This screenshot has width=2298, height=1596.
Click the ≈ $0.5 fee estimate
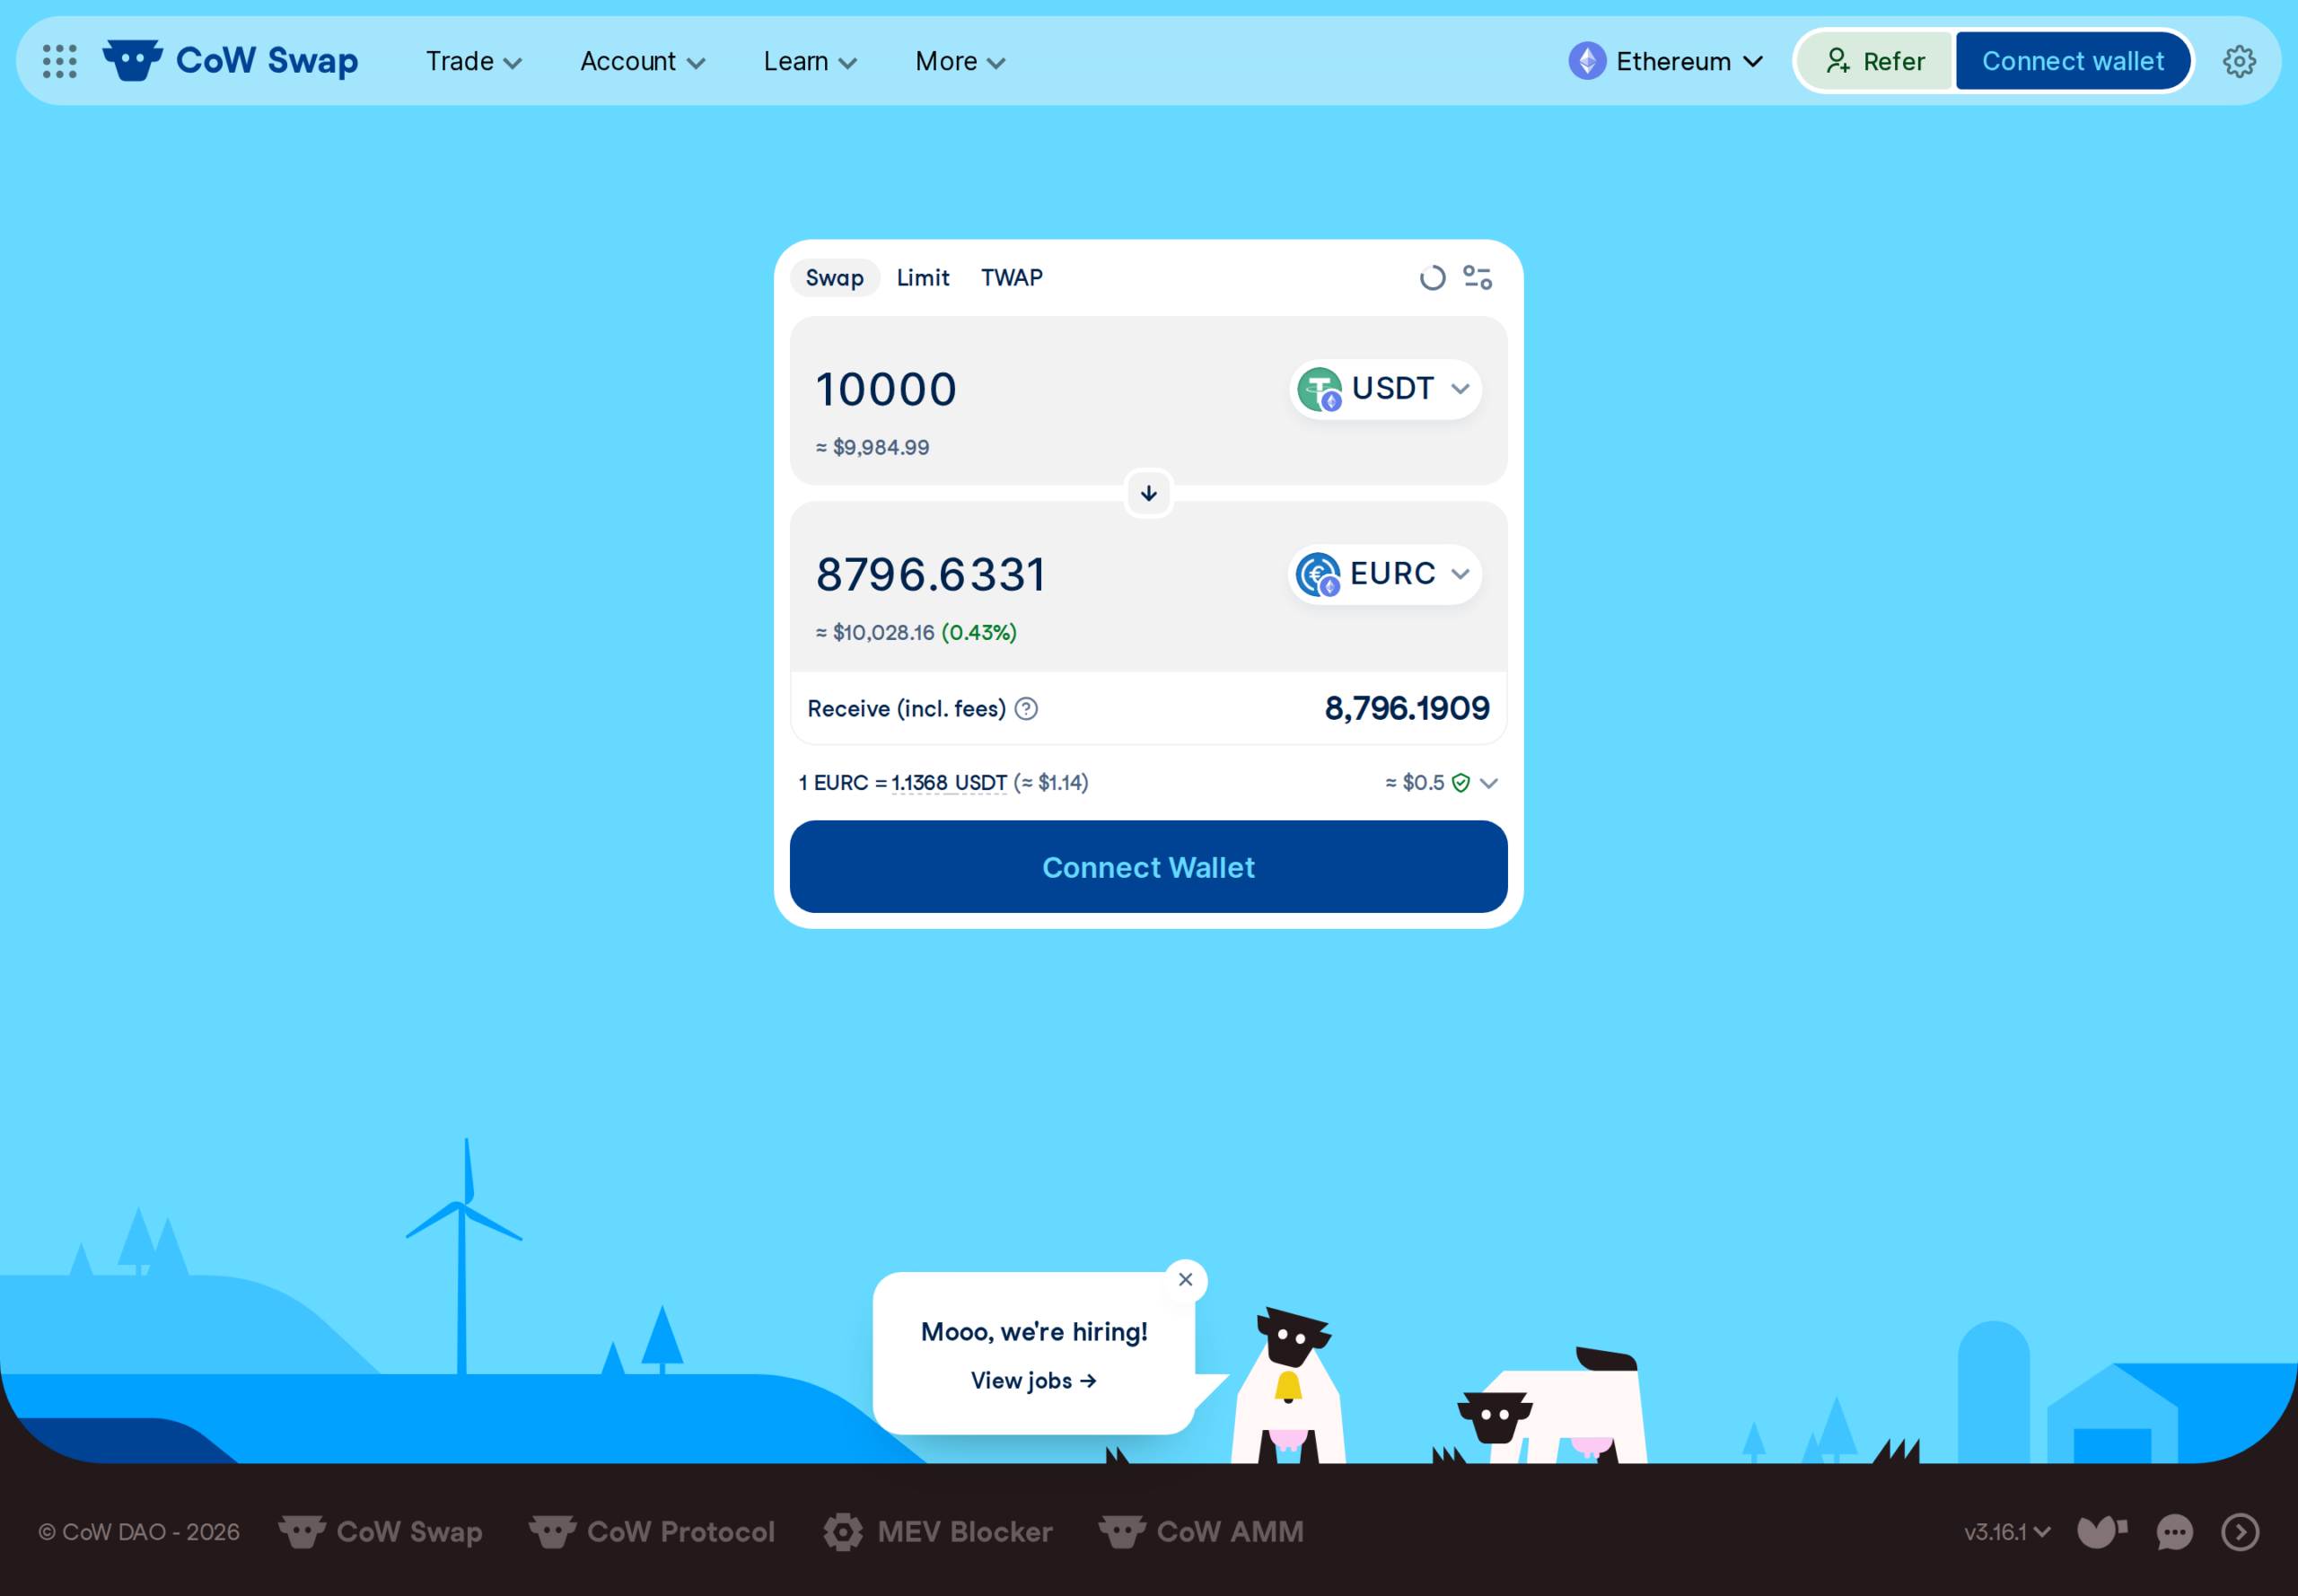(1414, 783)
